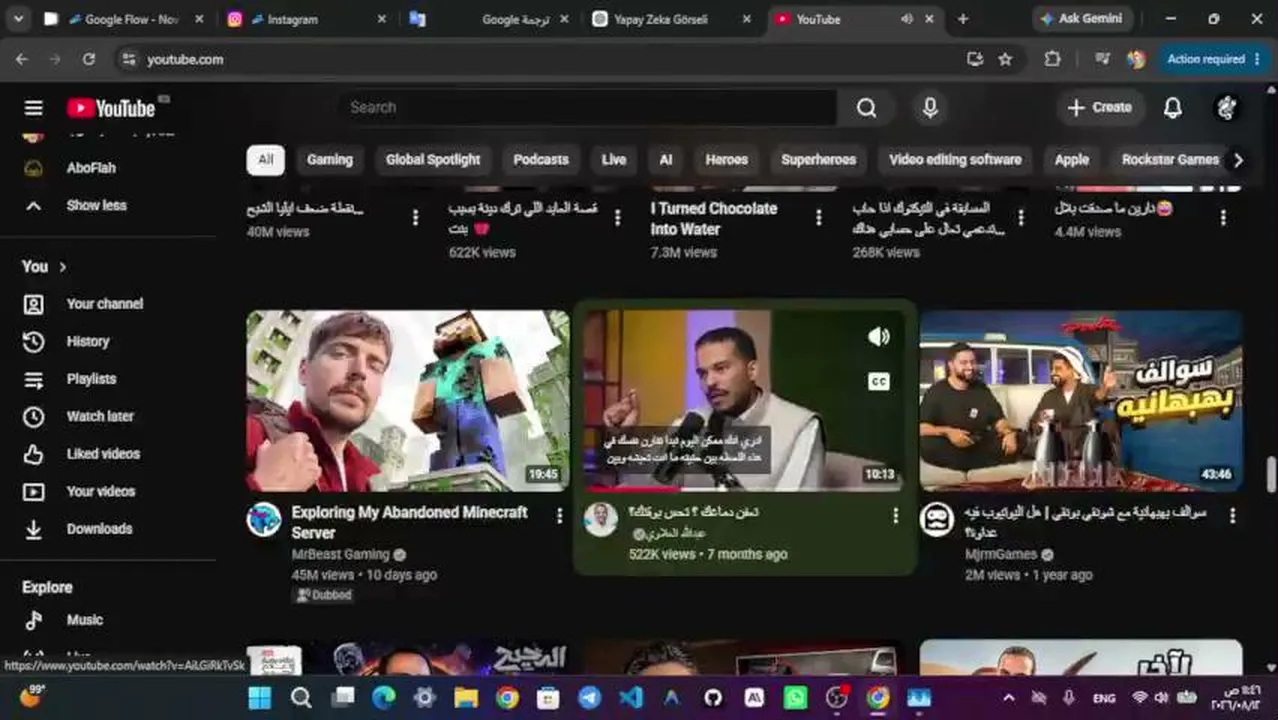Screen dimensions: 1278x720
Task: Open the MjrmGames 43:46 video thumbnail
Action: [1081, 400]
